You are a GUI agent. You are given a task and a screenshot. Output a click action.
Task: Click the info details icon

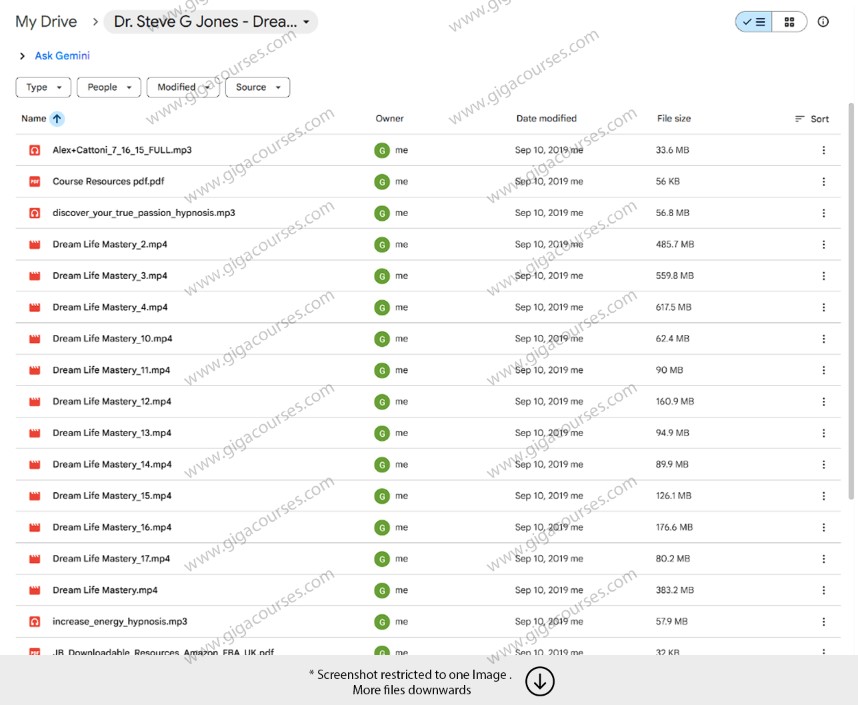(x=823, y=22)
